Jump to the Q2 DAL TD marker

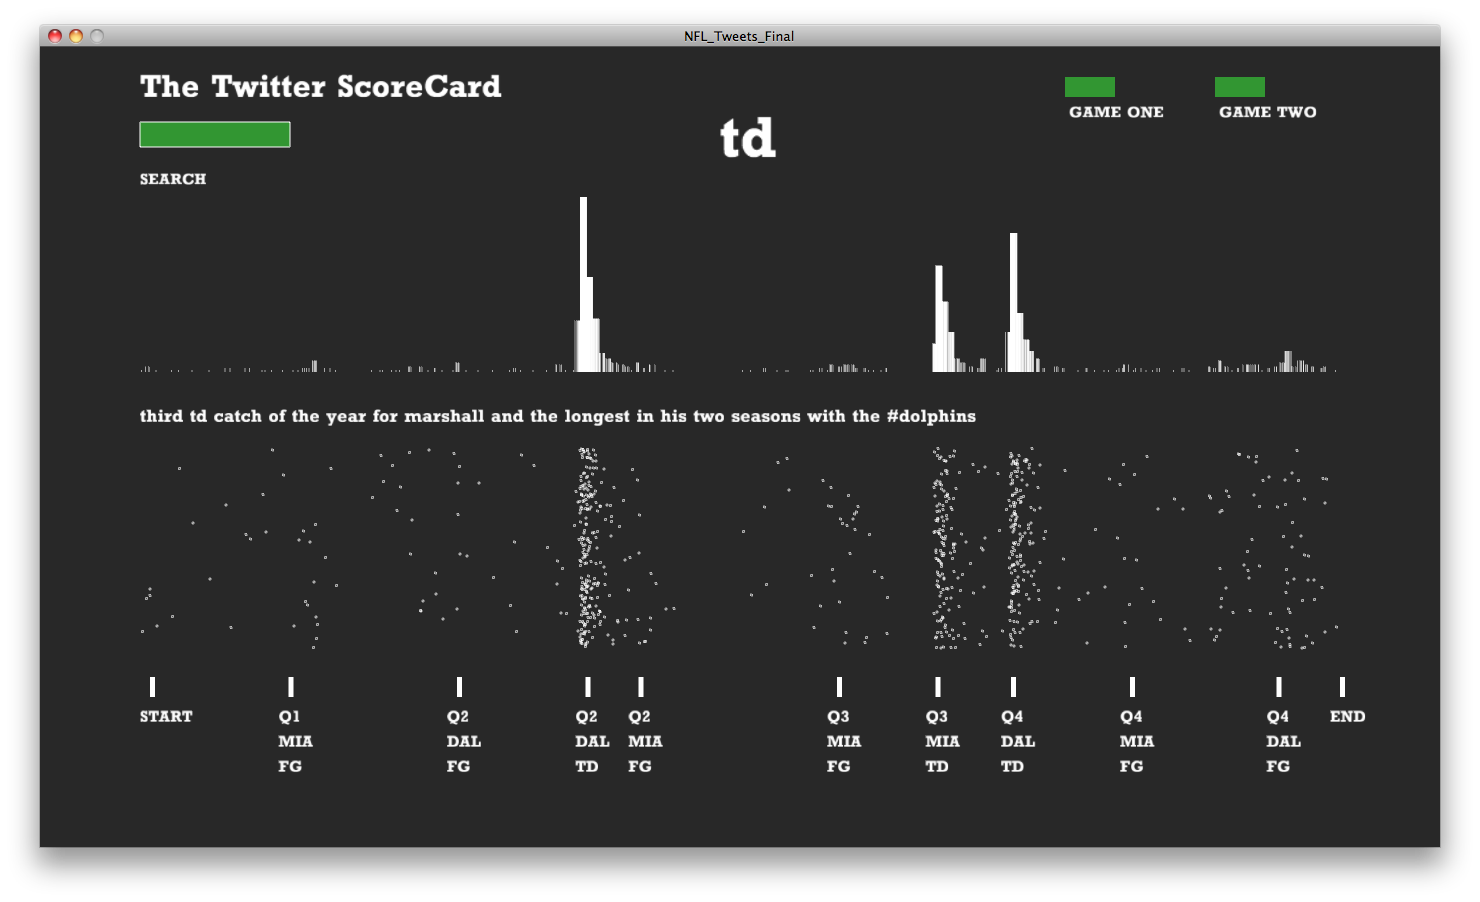588,687
